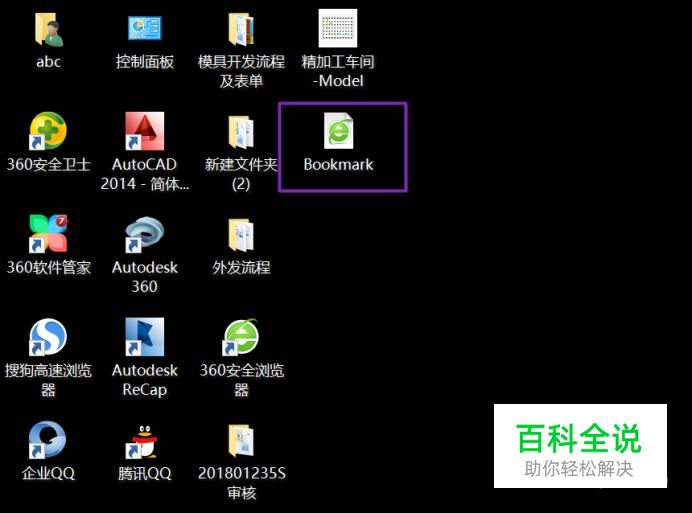Select the 360安全浏览器 shortcut icon
The height and width of the screenshot is (513, 692).
(241, 337)
